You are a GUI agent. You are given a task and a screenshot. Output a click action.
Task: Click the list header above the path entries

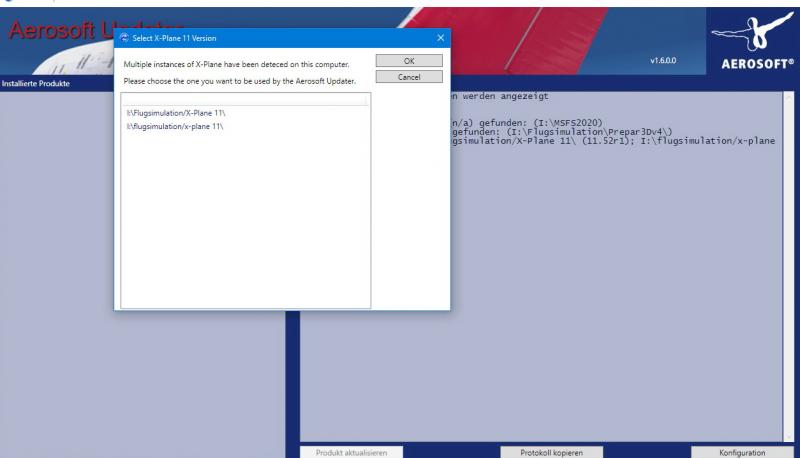pos(244,99)
